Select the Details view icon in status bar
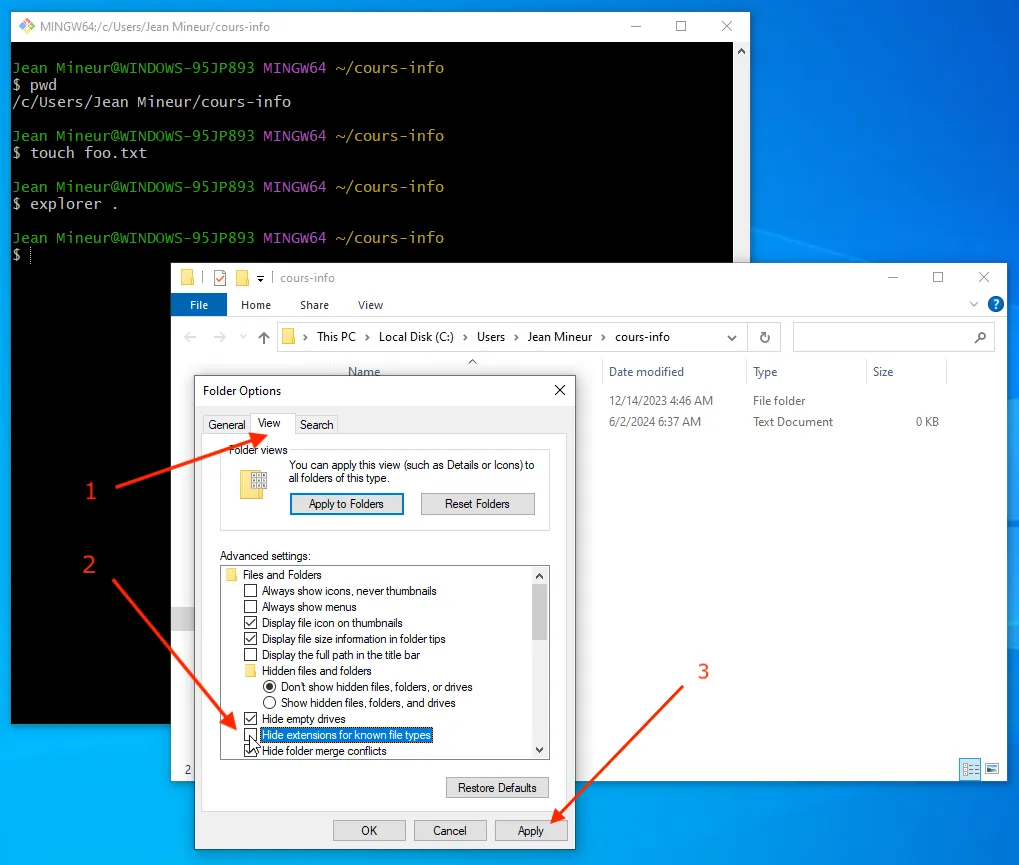The width and height of the screenshot is (1019, 865). pyautogui.click(x=970, y=769)
